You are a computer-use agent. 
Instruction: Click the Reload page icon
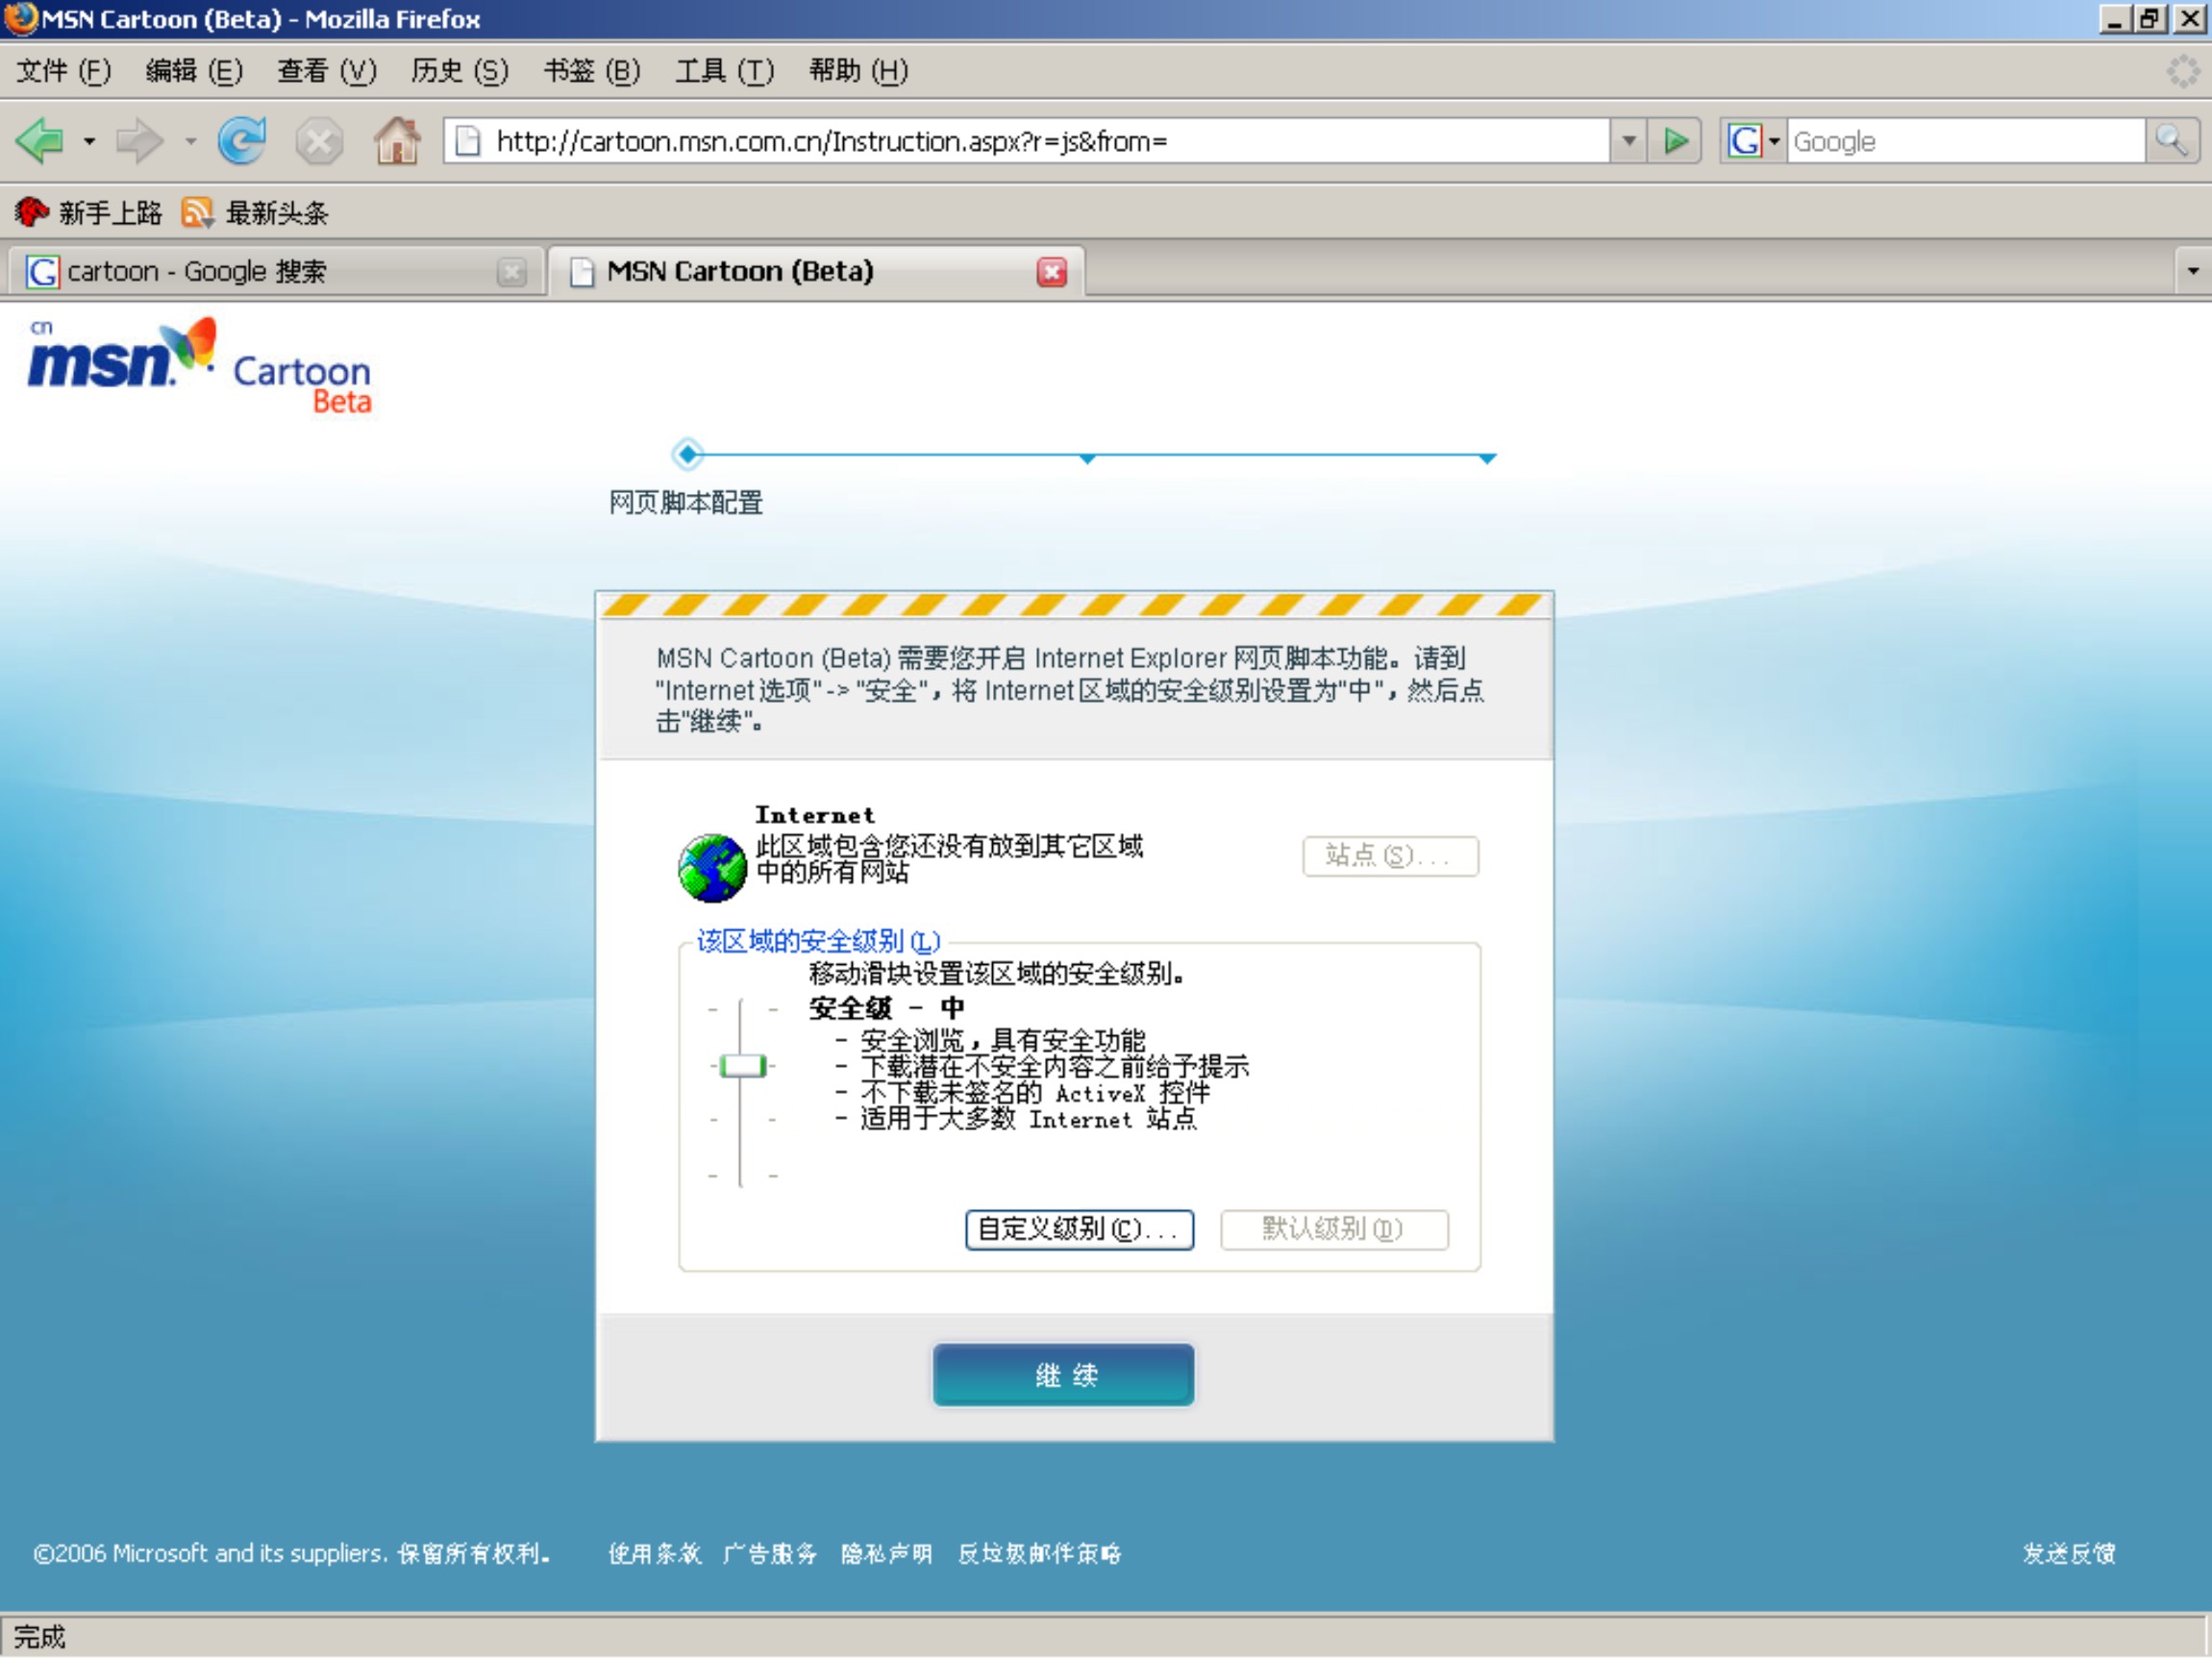point(242,141)
